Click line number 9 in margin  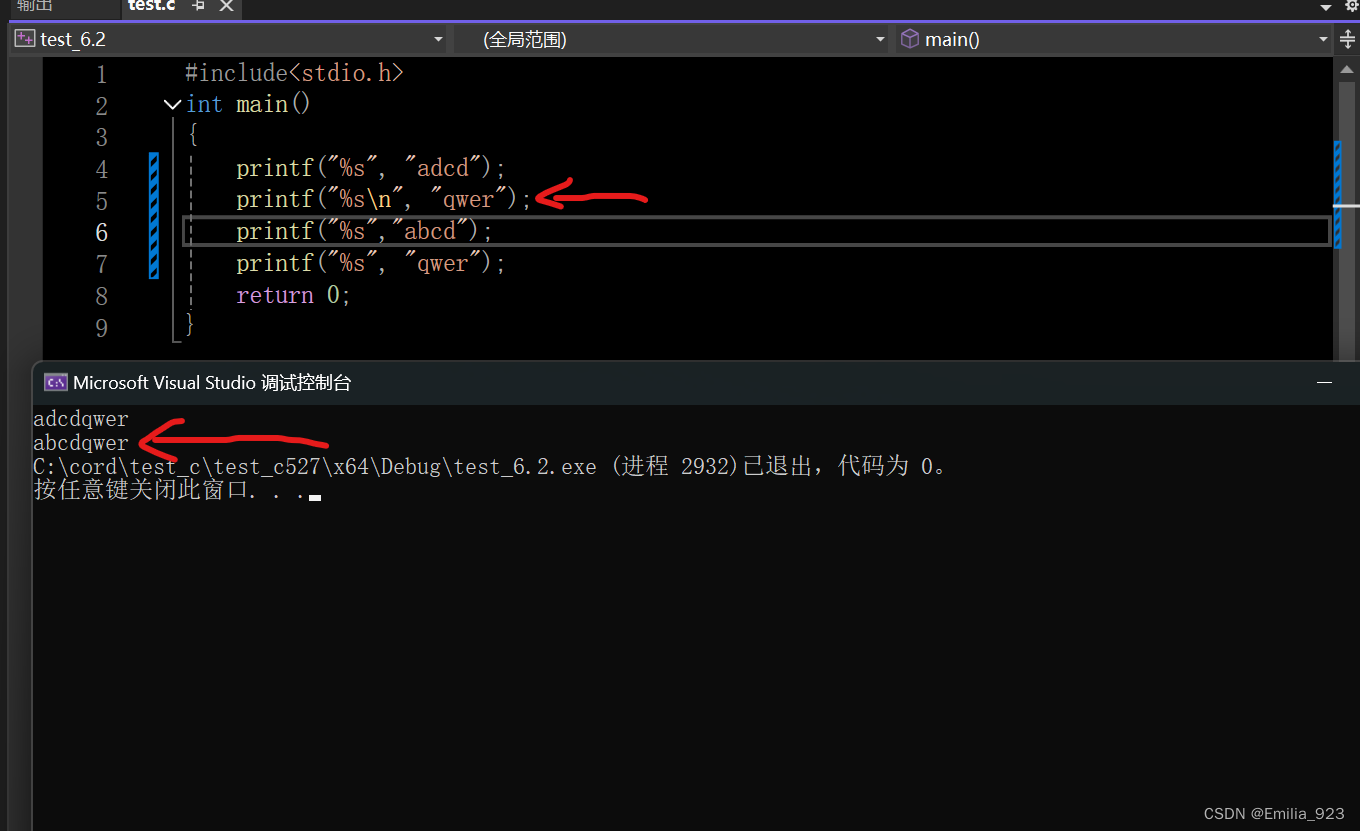(101, 327)
